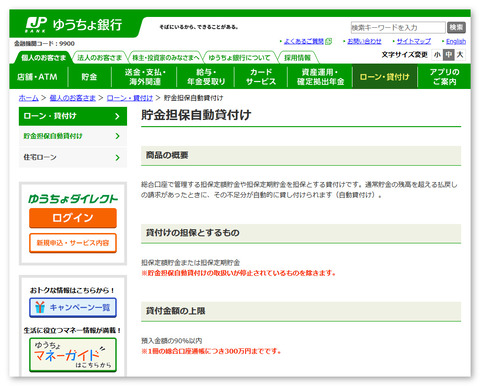This screenshot has width=480, height=386.
Task: Set text size to 小
Action: coord(437,55)
